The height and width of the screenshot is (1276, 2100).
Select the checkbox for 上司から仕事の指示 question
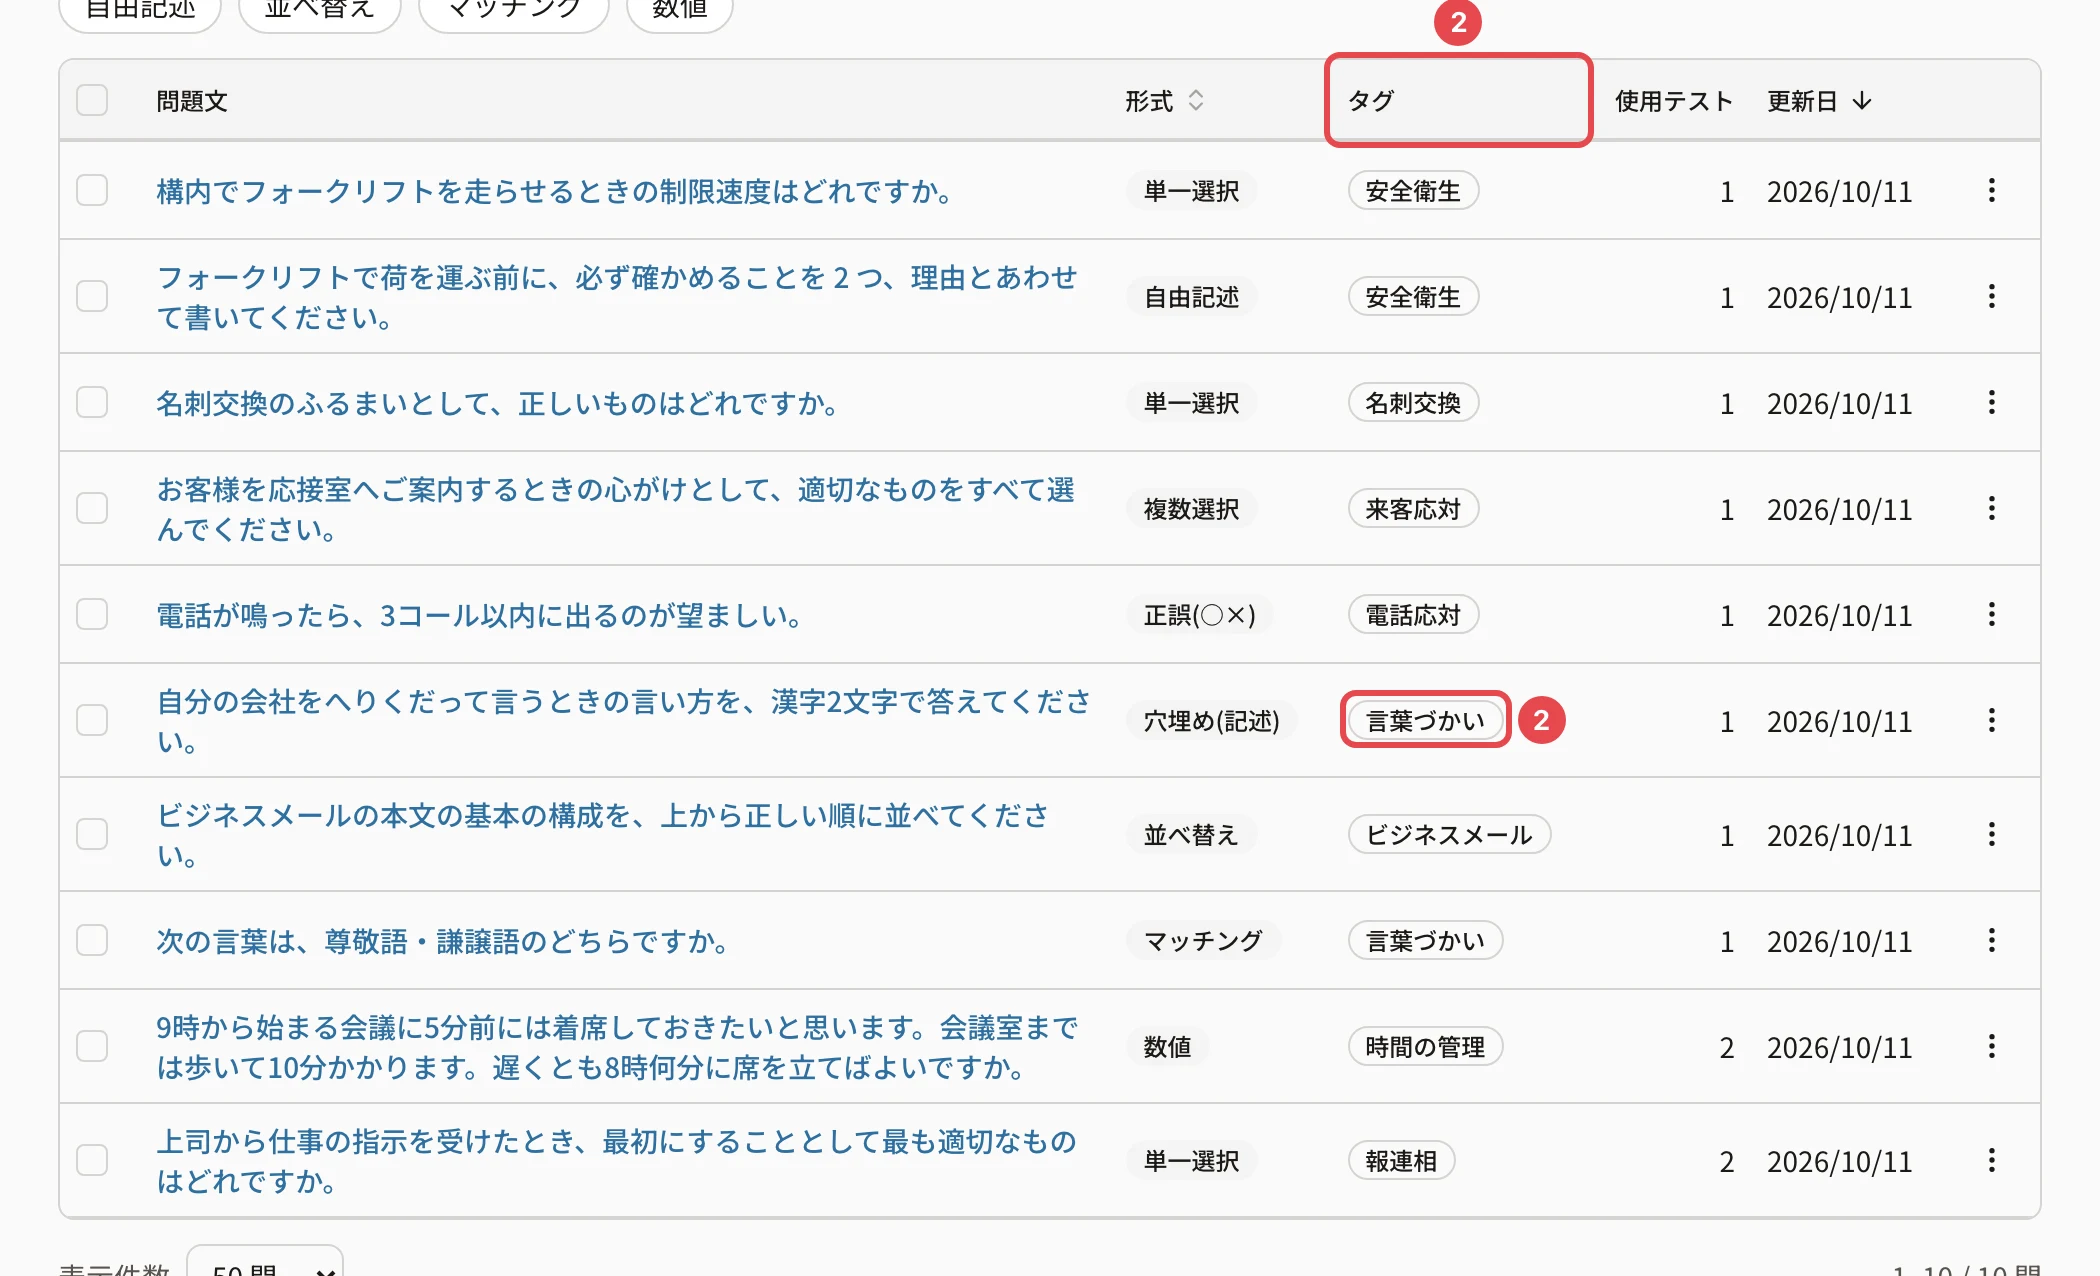92,1160
